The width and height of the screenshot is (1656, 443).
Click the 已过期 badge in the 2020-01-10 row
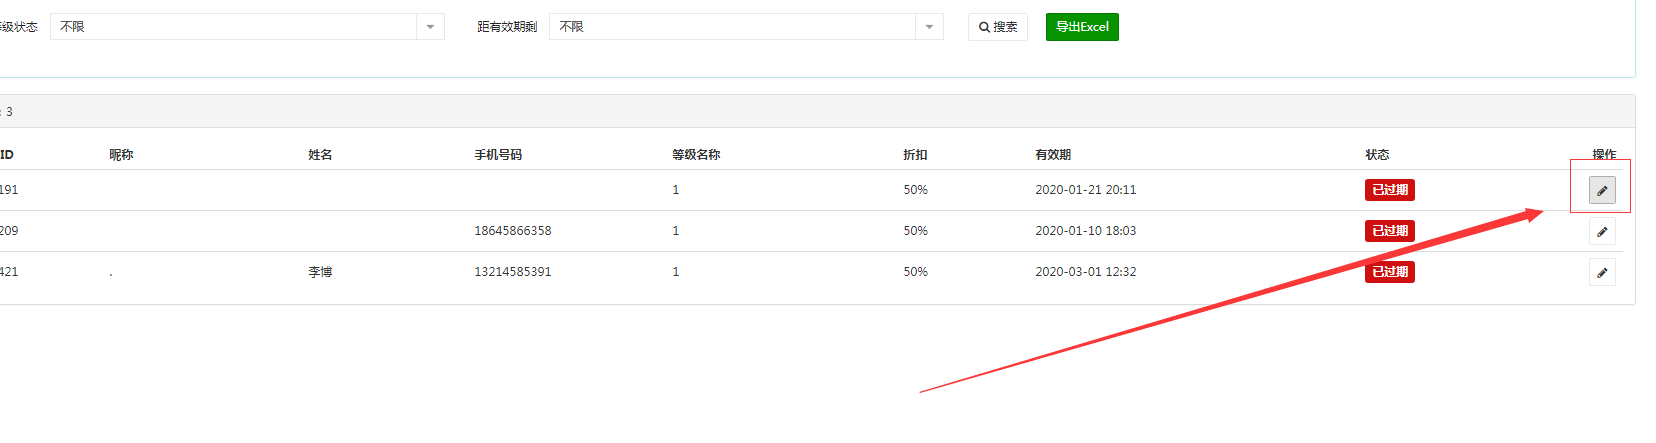[x=1390, y=231]
